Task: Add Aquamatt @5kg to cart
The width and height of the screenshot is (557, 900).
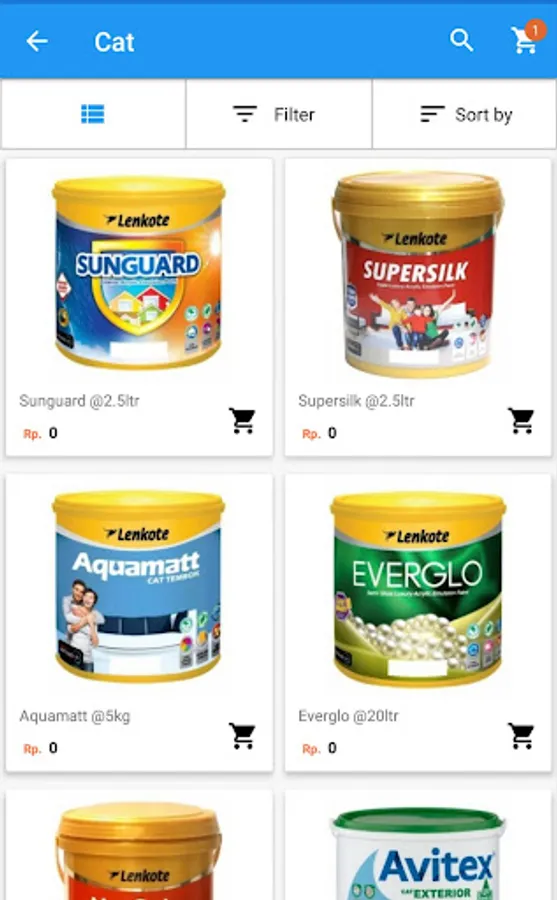Action: (242, 735)
